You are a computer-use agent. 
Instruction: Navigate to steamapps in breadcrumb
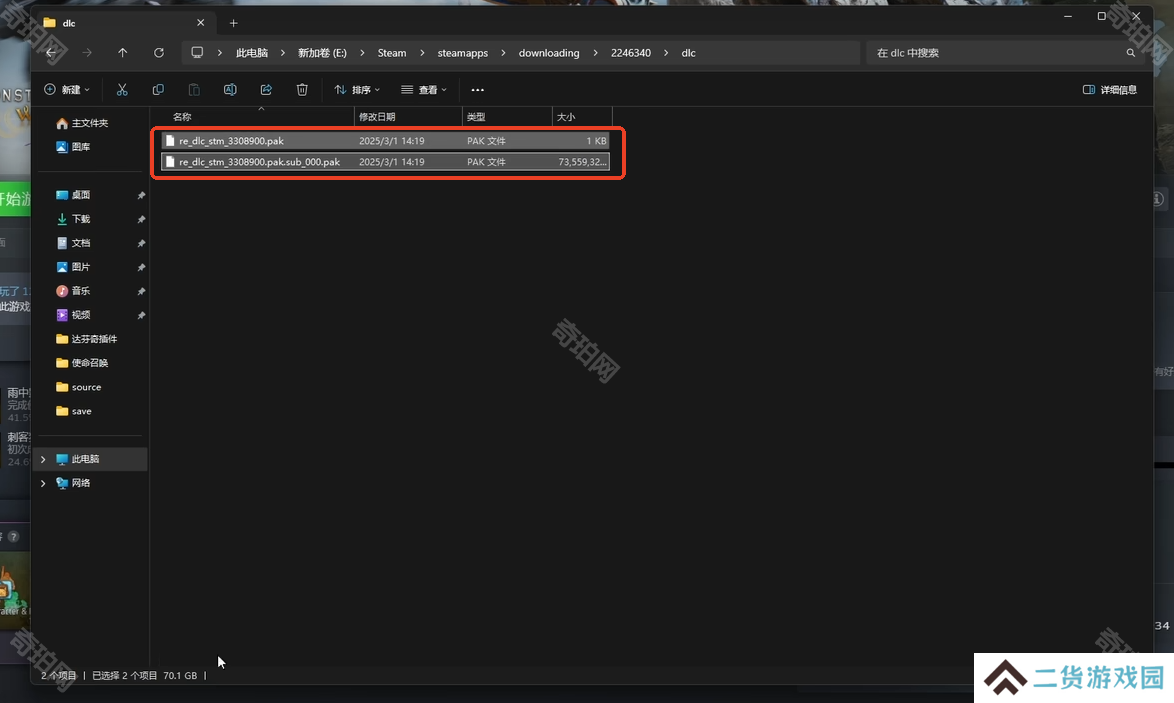[463, 53]
